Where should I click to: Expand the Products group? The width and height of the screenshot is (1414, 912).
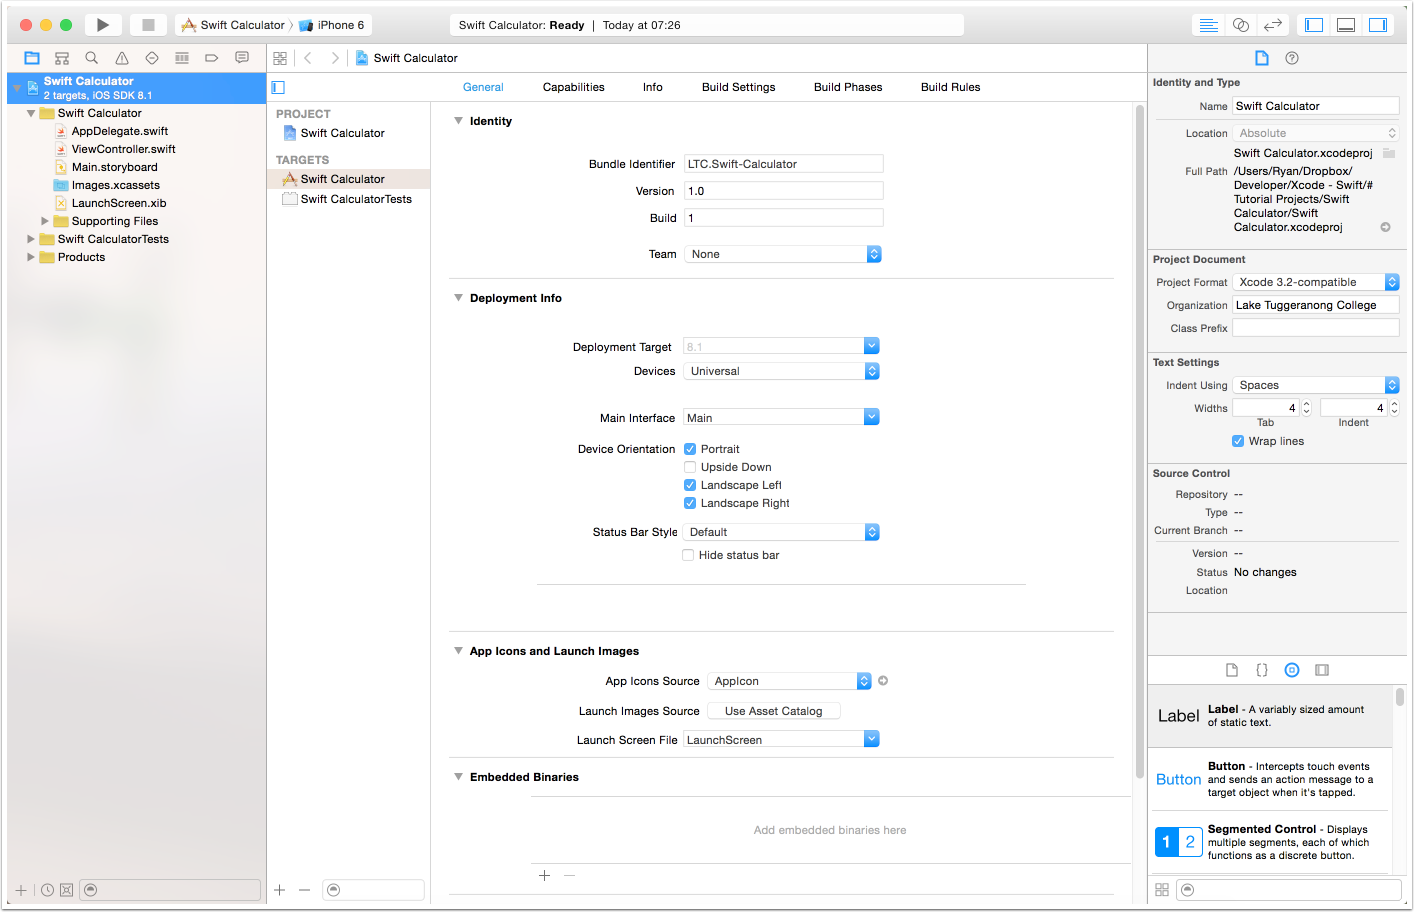(x=31, y=257)
